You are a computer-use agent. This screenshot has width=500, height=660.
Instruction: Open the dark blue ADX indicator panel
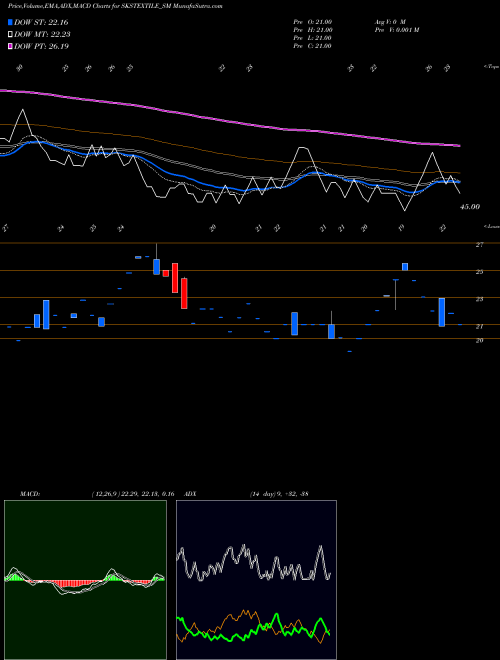256,580
